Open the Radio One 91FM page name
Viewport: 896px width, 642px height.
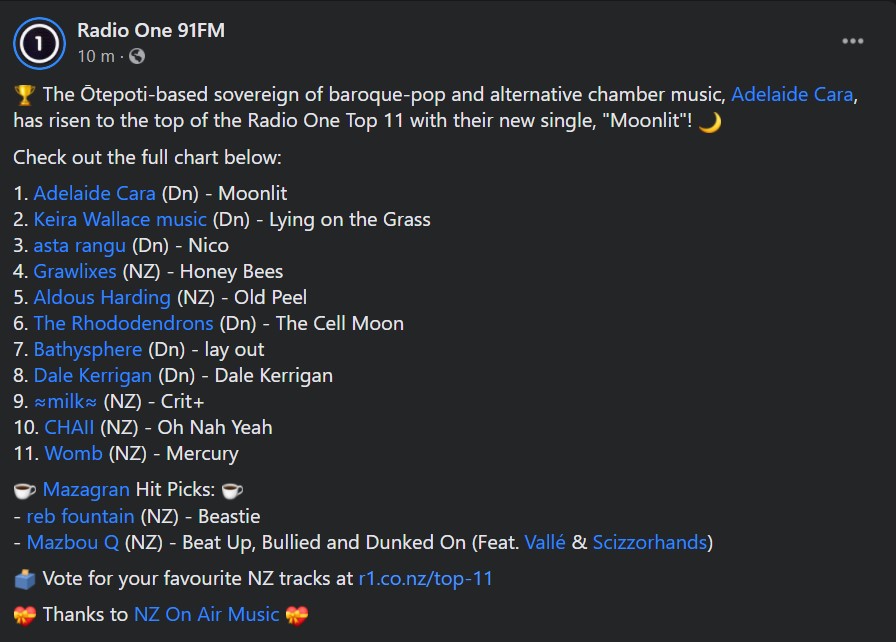point(151,31)
